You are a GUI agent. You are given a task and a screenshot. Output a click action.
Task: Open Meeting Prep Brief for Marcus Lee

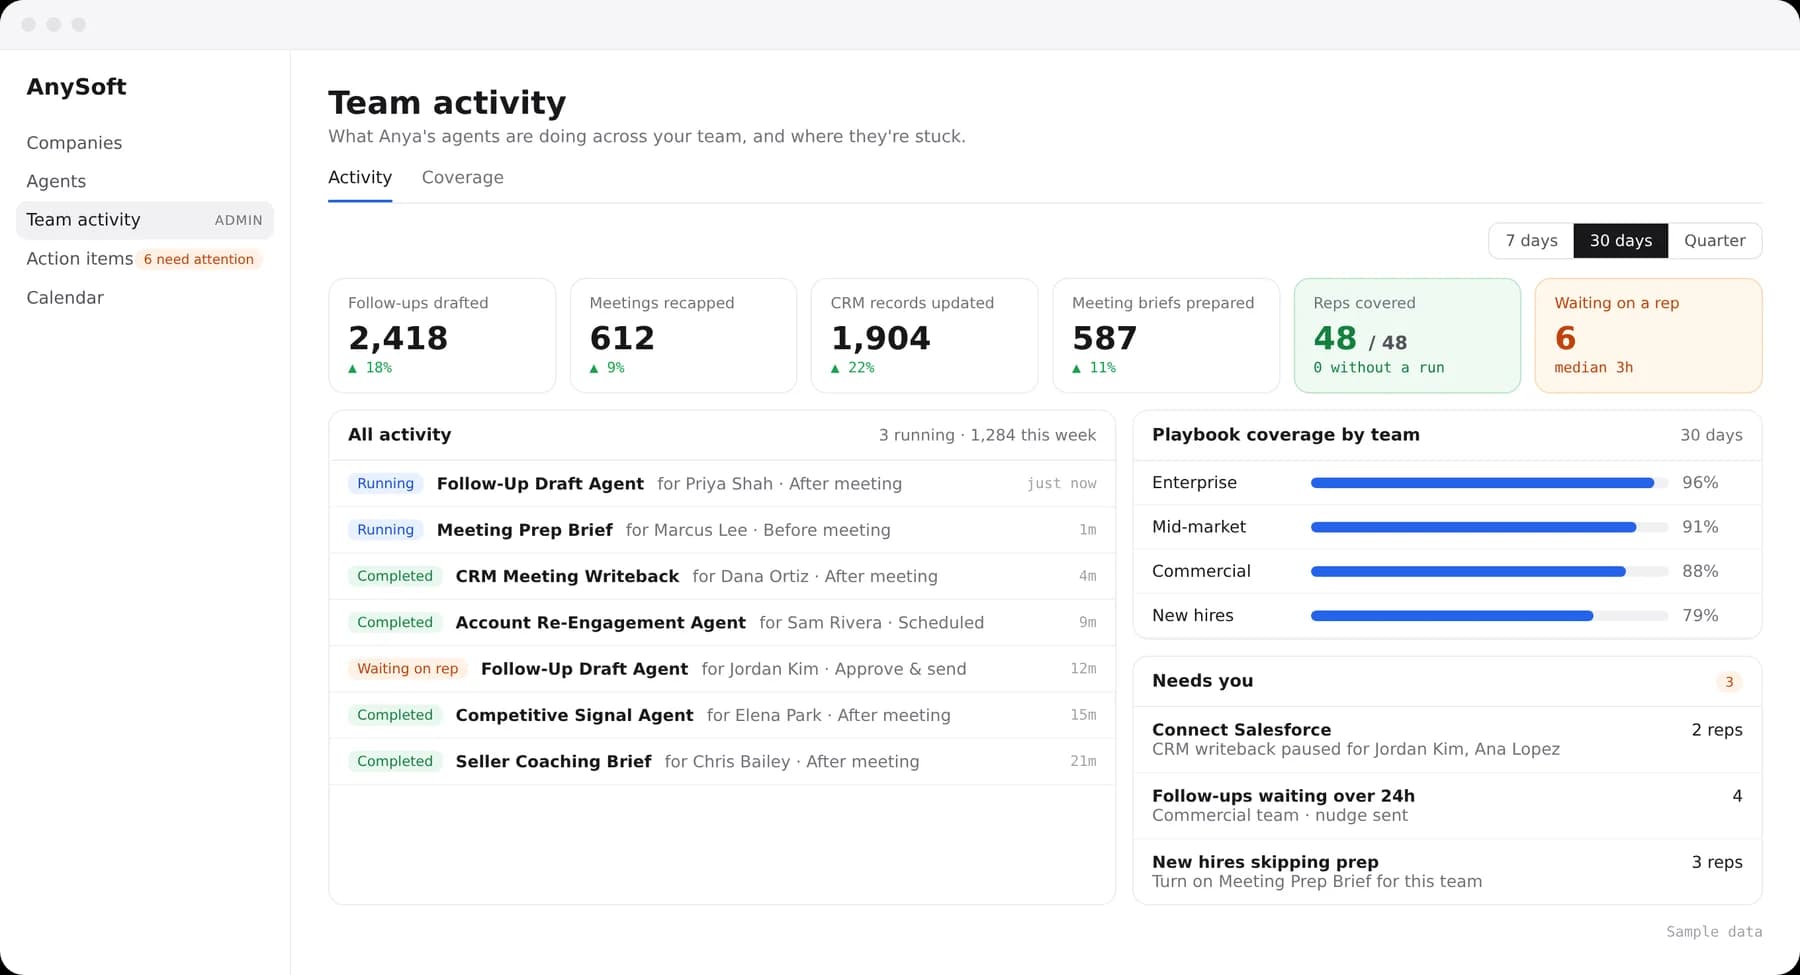pyautogui.click(x=722, y=530)
